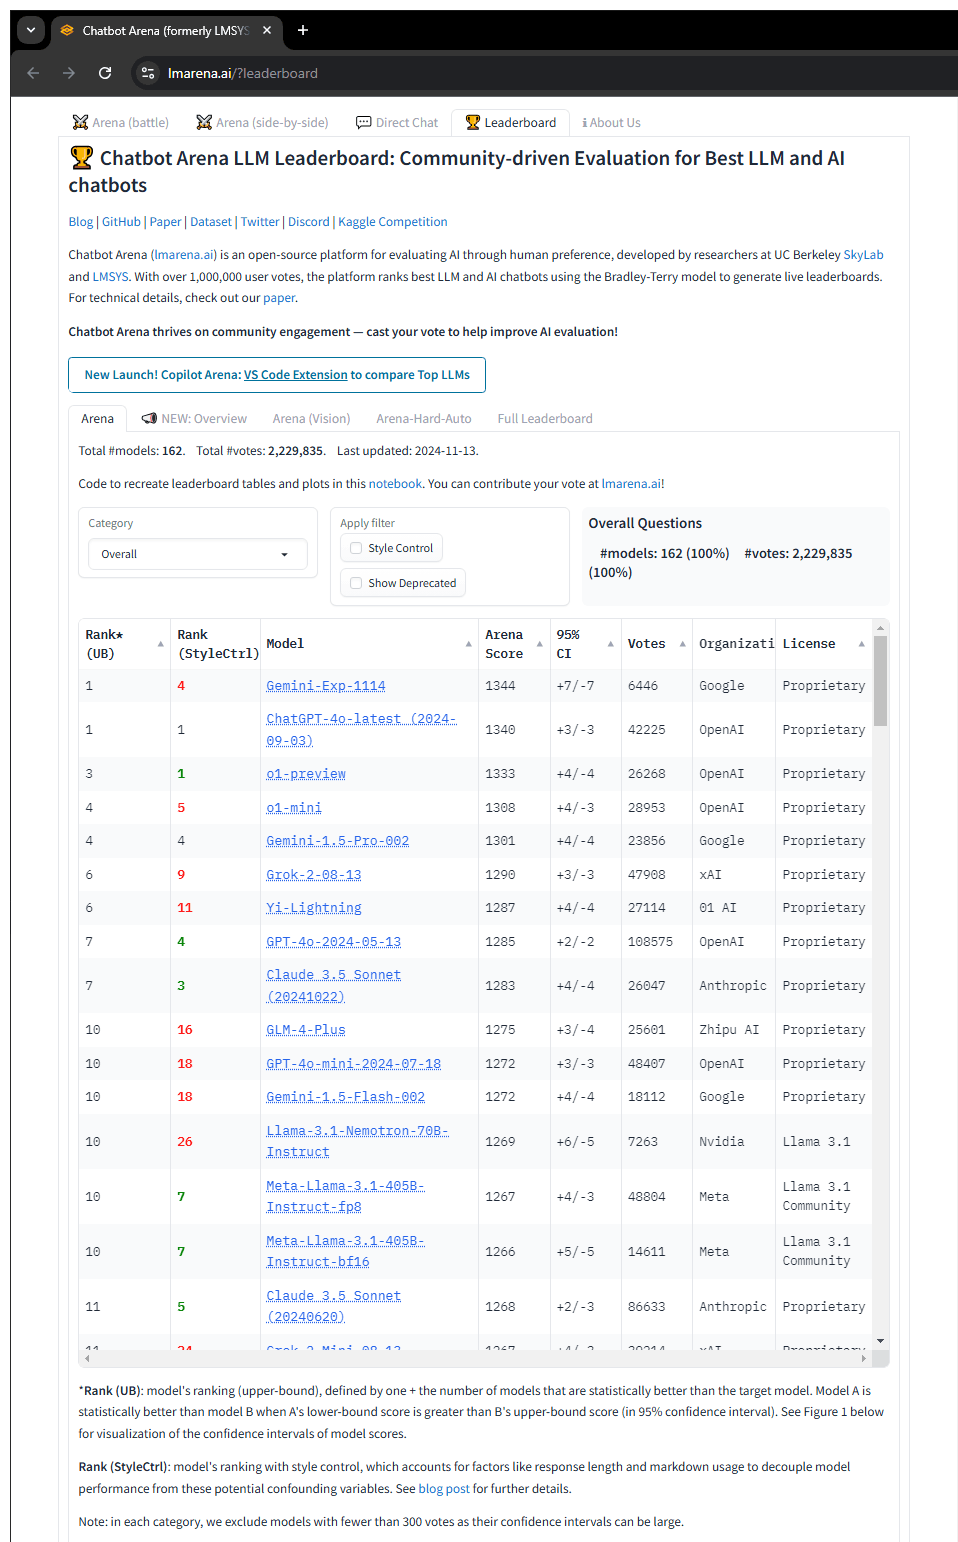Viewport: 958px width, 1542px height.
Task: Select the 108575 votes cell
Action: (656, 942)
